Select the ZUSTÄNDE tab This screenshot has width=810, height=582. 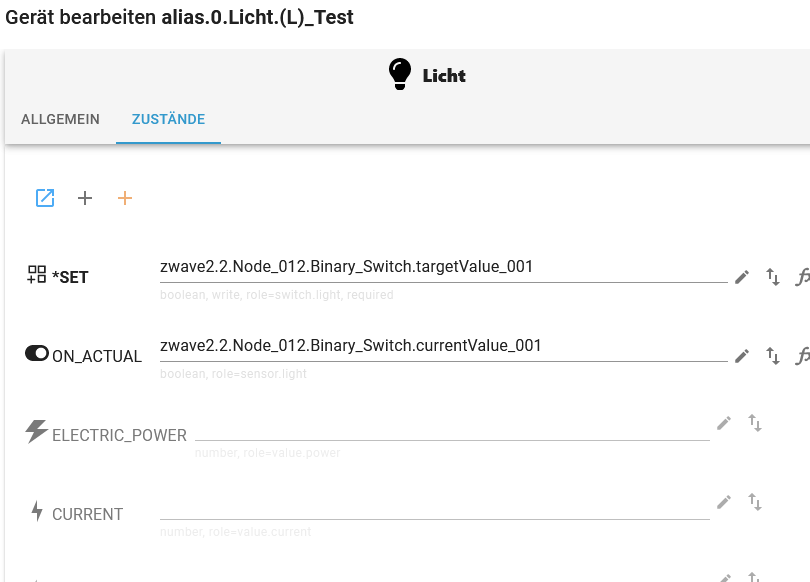[x=168, y=119]
